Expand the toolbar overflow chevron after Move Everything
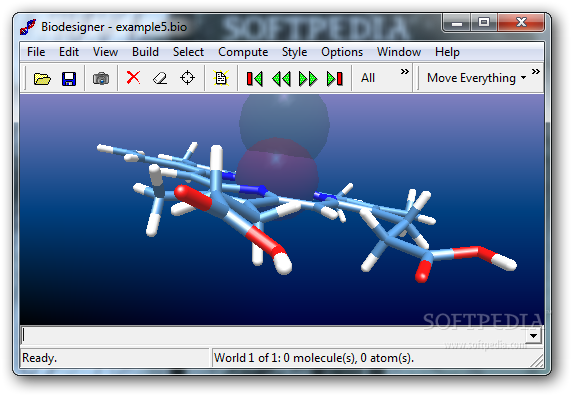 coord(536,71)
